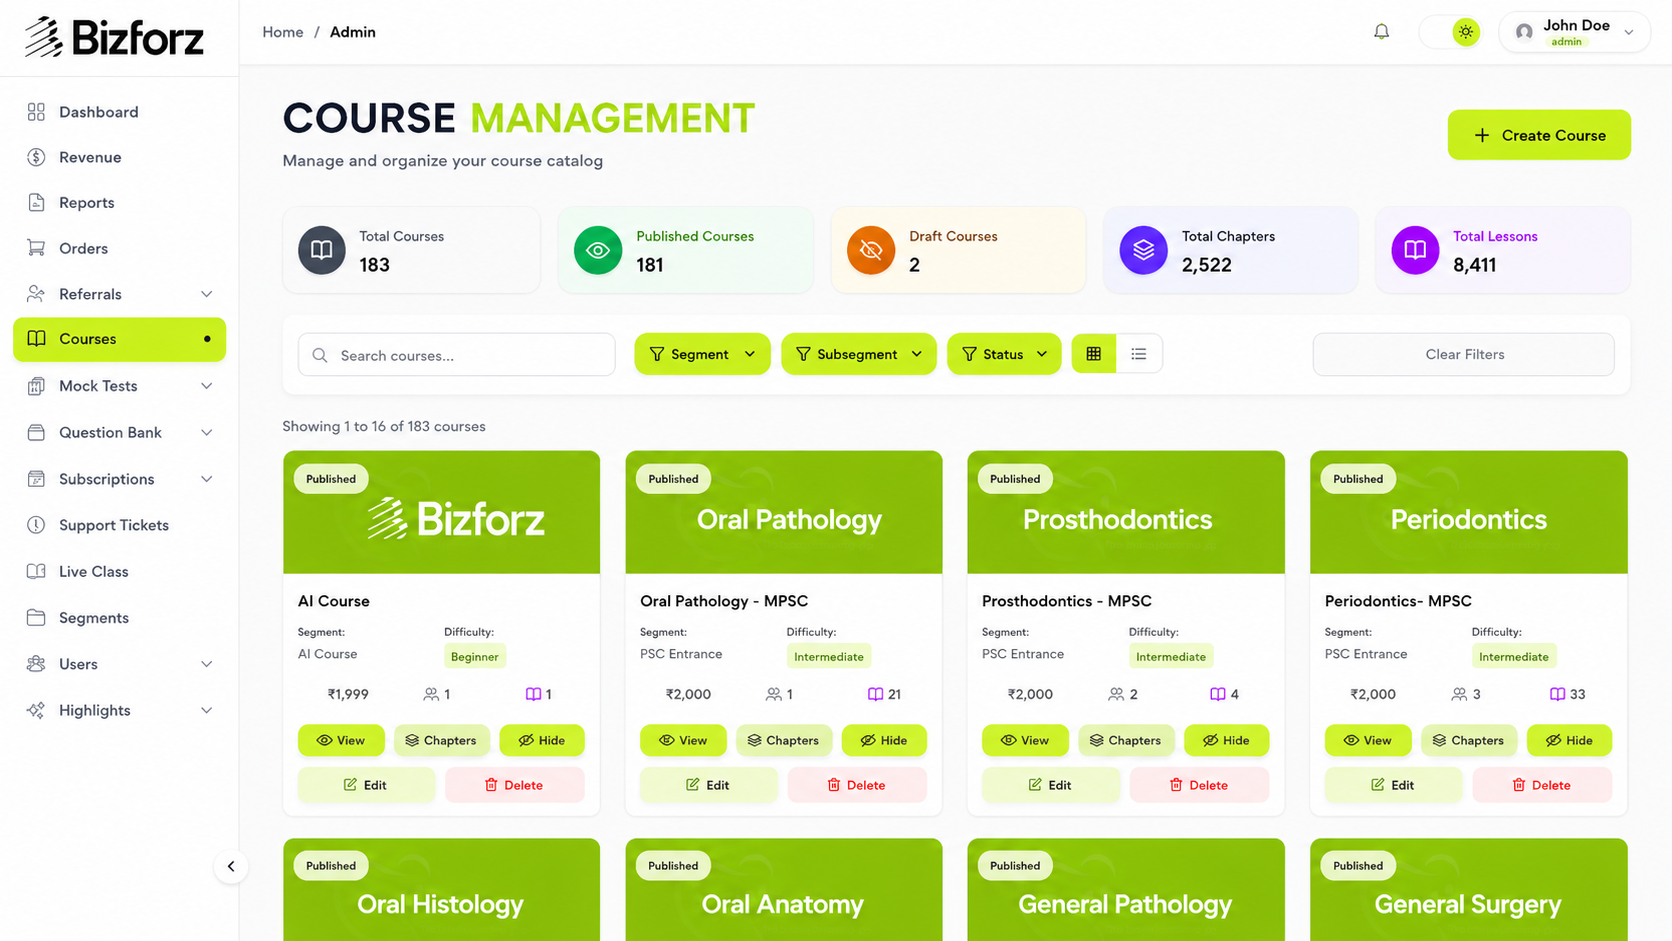Click the Courses book icon in sidebar
1672x941 pixels.
[x=36, y=339]
